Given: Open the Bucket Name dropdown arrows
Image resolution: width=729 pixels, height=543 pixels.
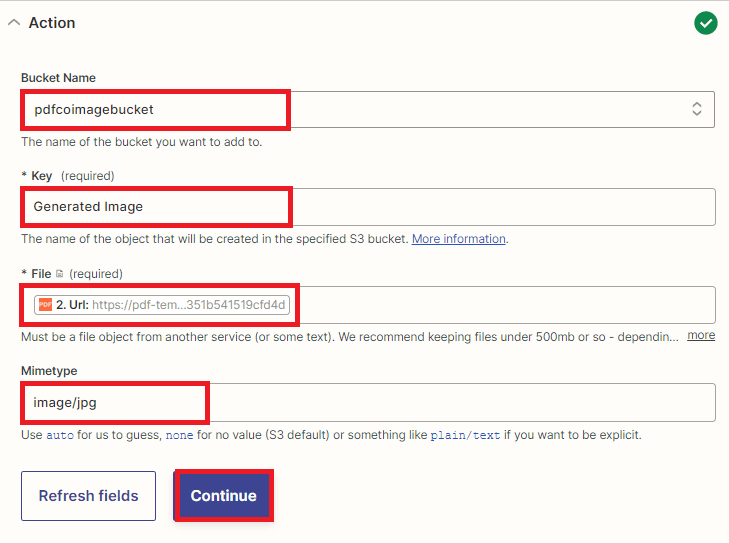Looking at the screenshot, I should pos(696,109).
